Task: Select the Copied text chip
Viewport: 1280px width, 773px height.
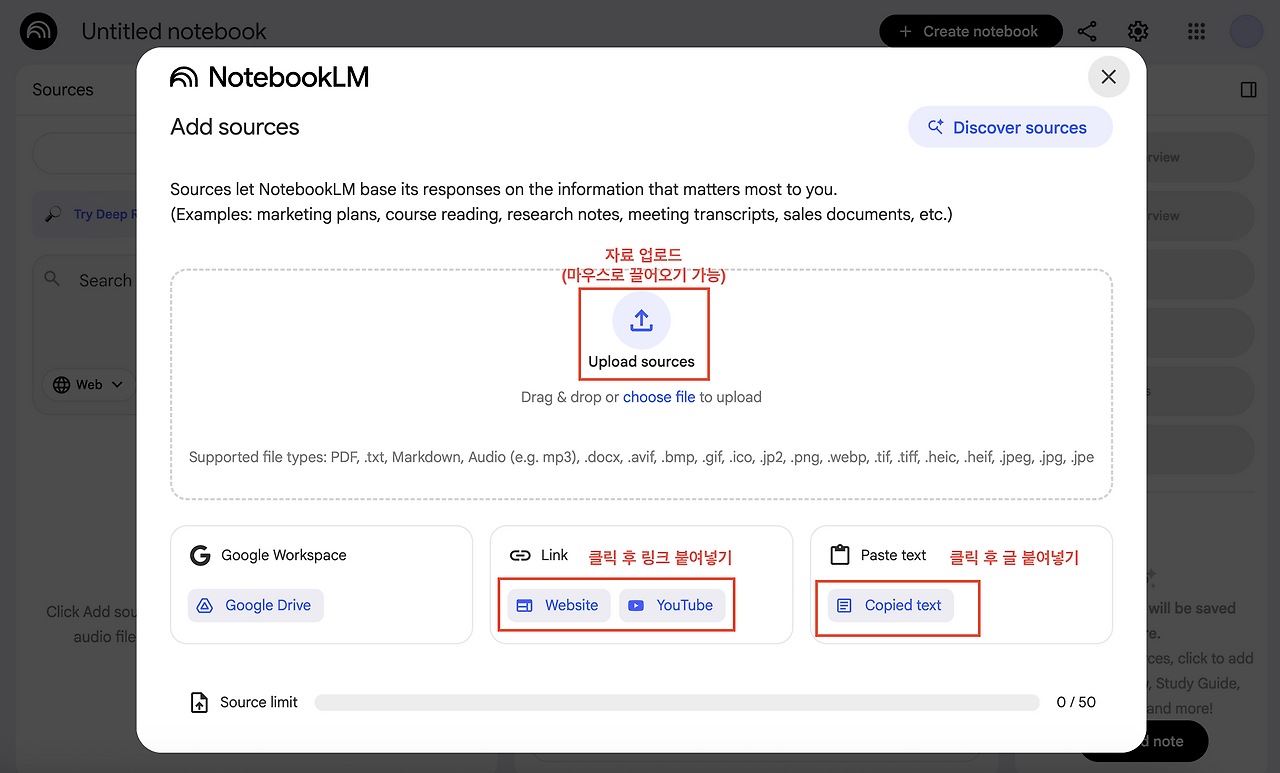Action: [891, 605]
